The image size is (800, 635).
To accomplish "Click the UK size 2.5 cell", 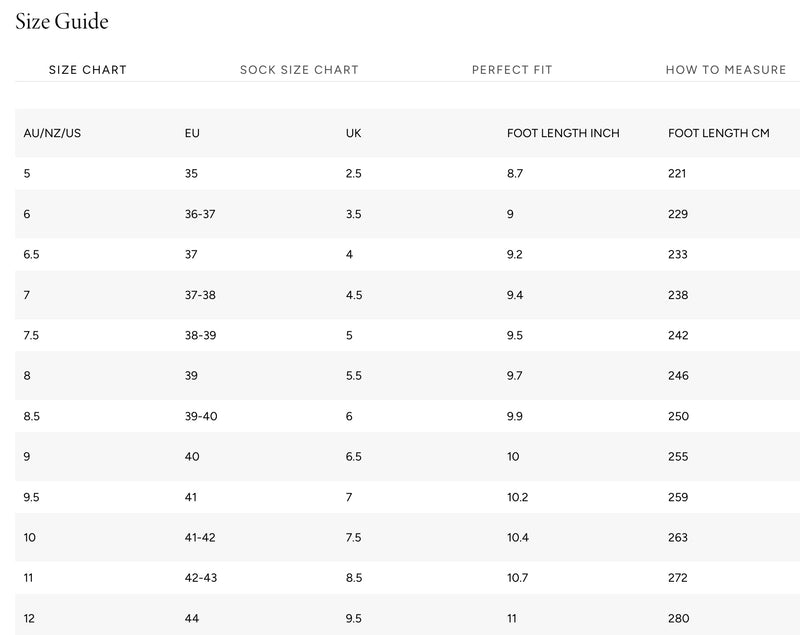I will pos(353,173).
